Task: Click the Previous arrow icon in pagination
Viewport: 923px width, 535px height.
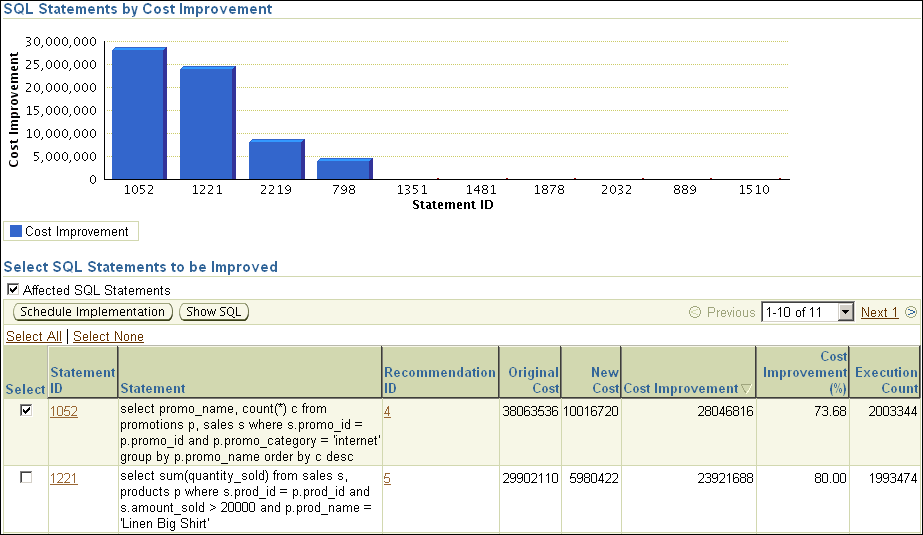Action: (x=695, y=312)
